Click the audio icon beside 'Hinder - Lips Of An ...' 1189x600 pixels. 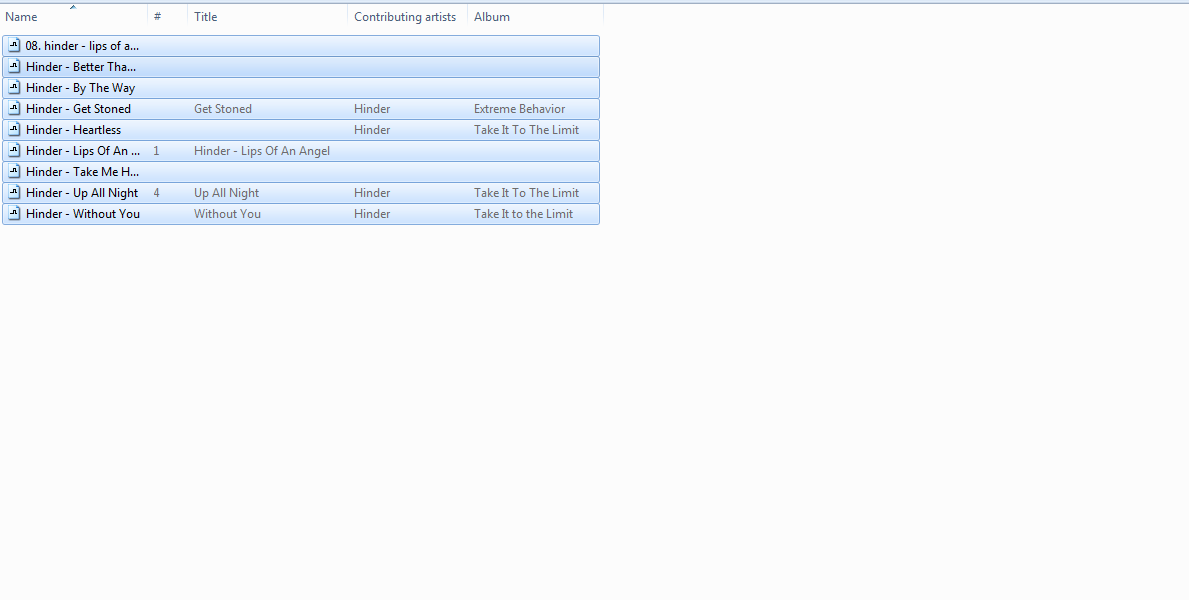pos(14,151)
